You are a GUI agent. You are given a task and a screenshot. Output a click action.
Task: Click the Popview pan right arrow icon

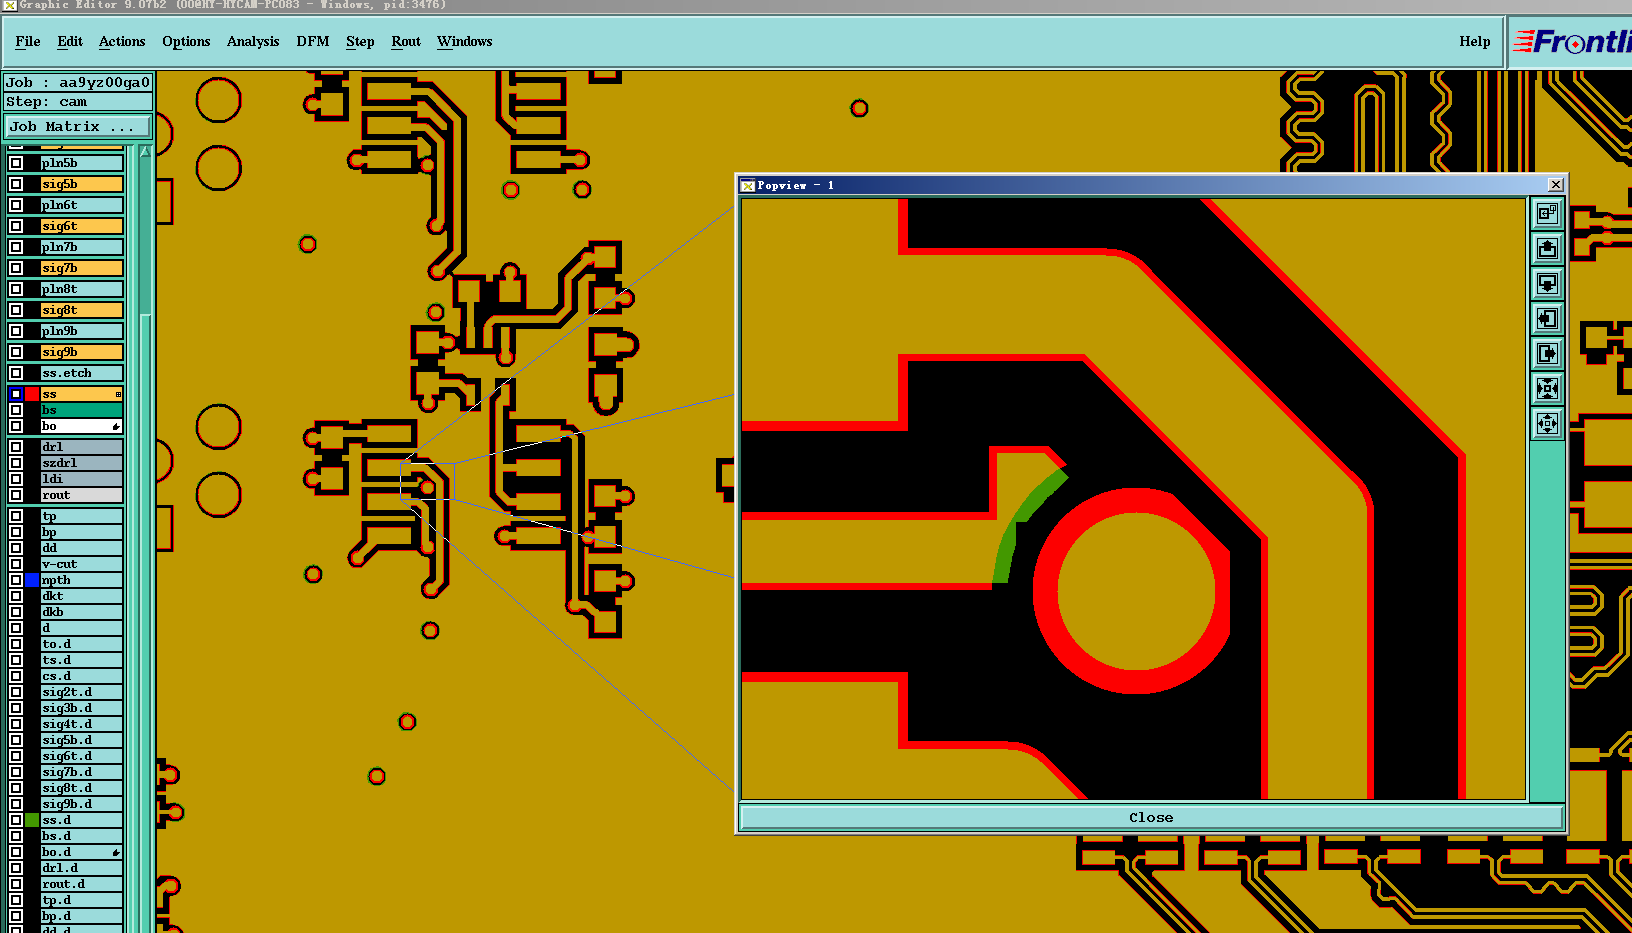[x=1547, y=354]
